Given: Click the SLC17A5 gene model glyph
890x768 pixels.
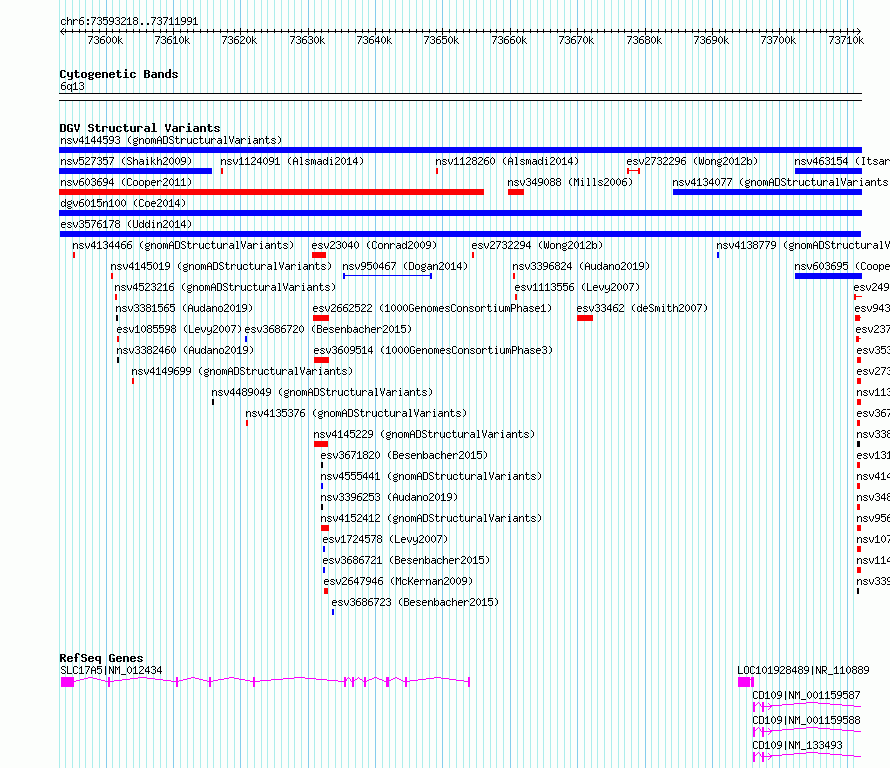Looking at the screenshot, I should coord(265,682).
